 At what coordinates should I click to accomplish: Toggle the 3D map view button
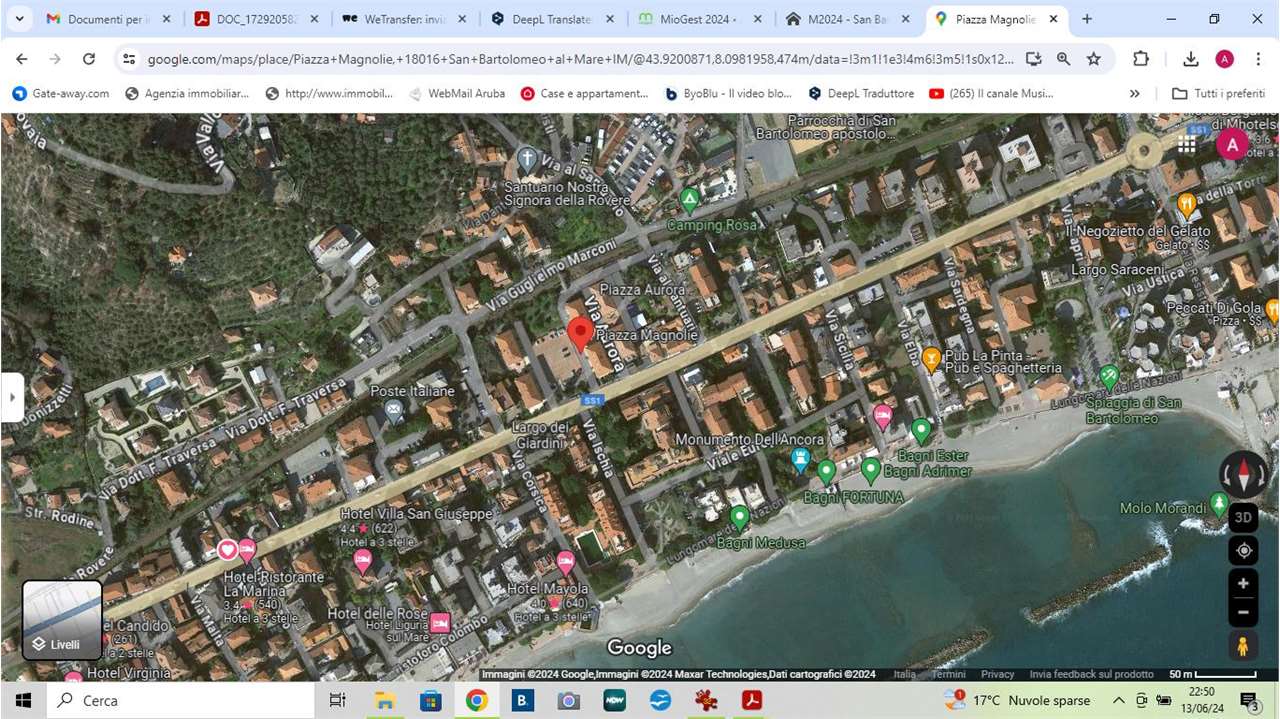(1243, 517)
